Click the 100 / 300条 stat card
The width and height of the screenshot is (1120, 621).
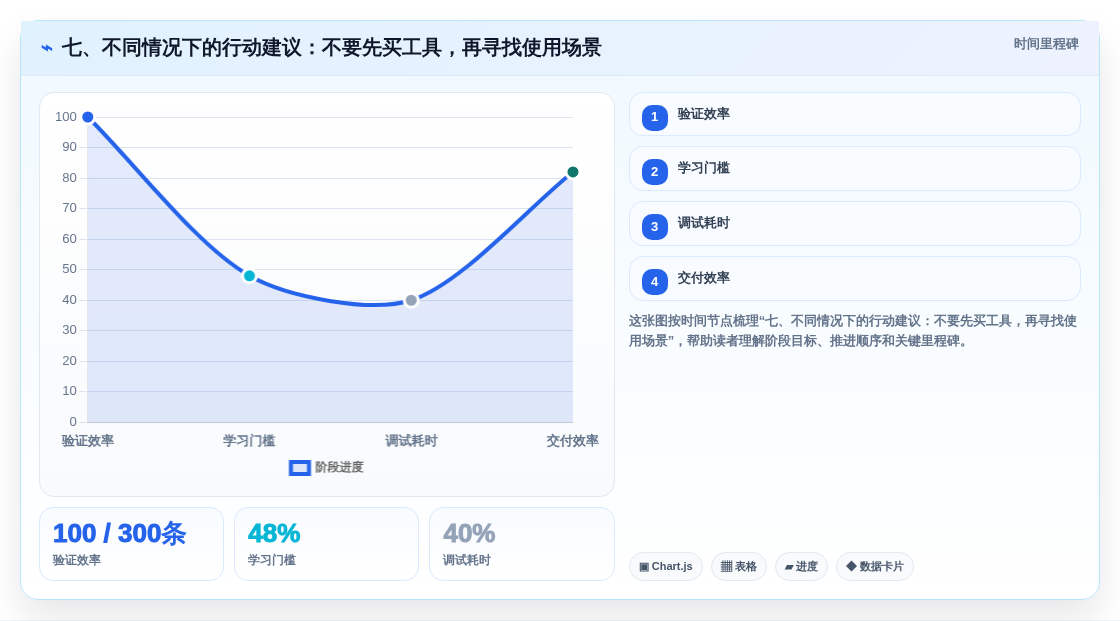click(x=131, y=545)
